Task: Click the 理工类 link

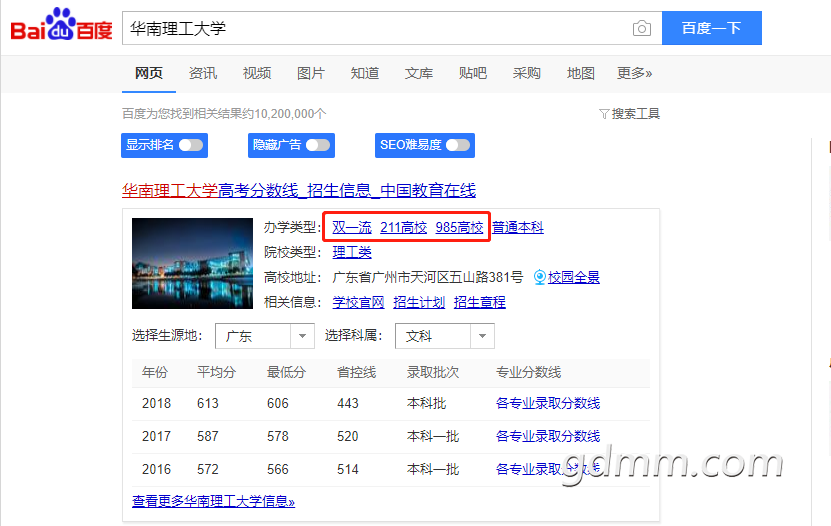Action: point(352,252)
